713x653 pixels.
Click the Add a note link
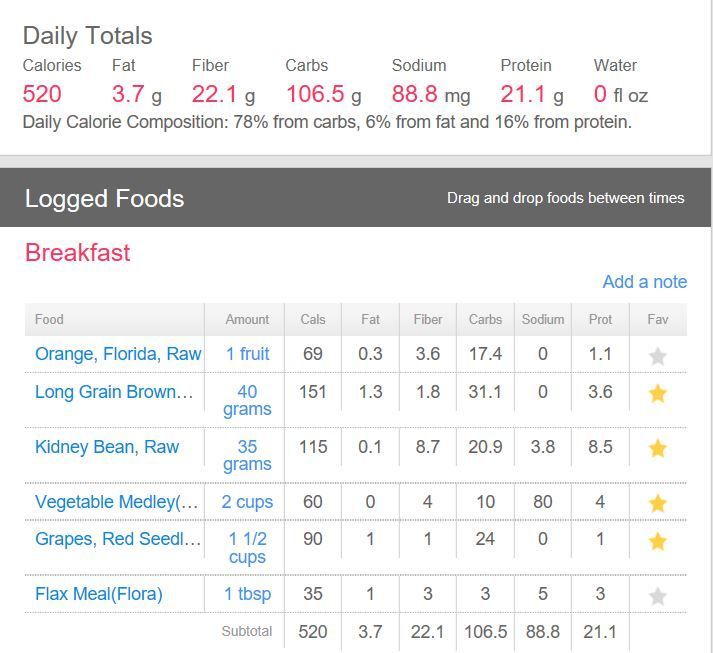[x=644, y=282]
